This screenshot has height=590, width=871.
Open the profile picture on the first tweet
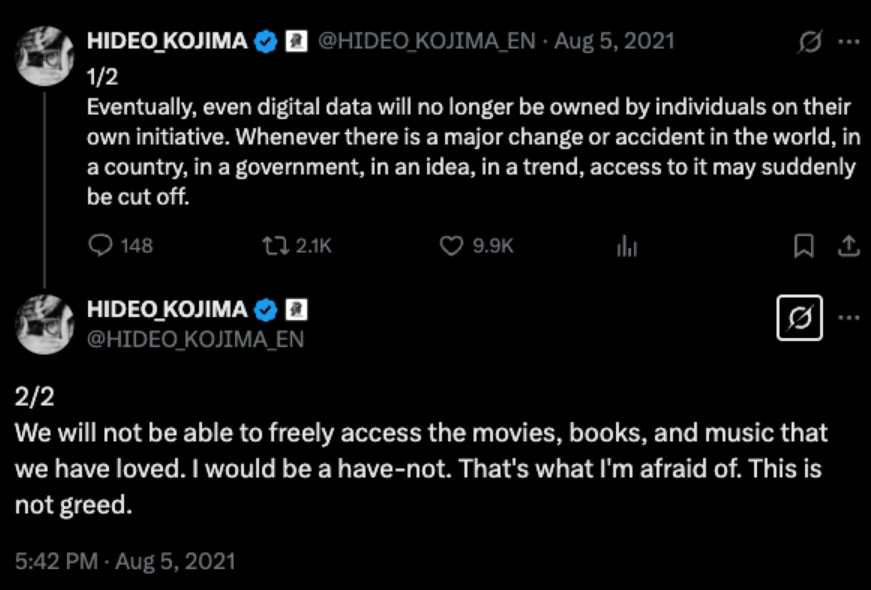pos(44,56)
